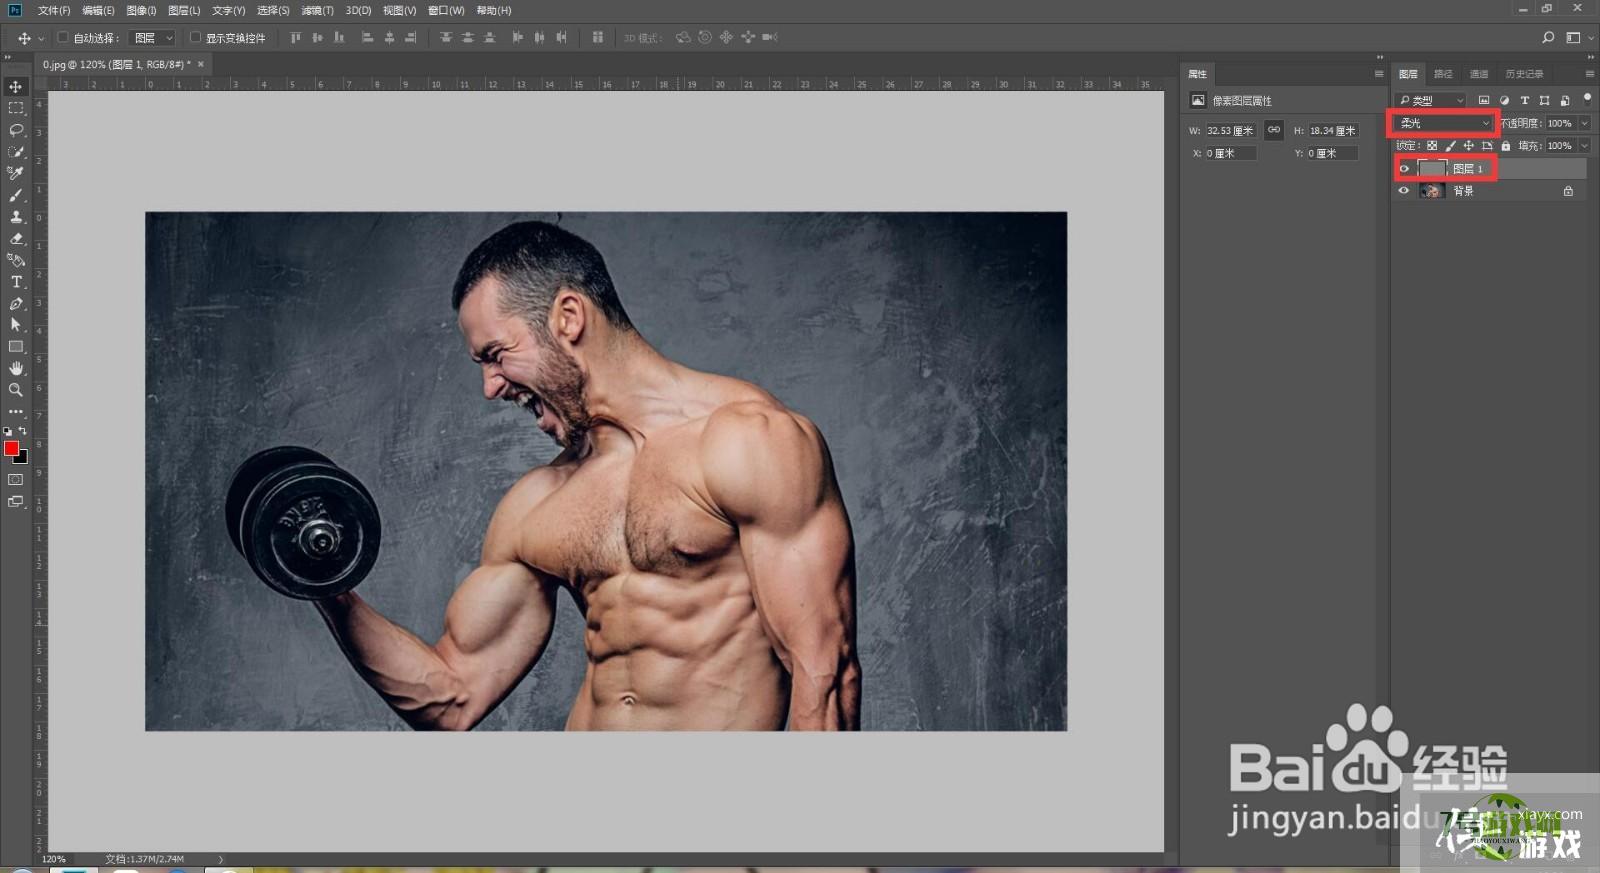Select the Hand tool

click(15, 368)
